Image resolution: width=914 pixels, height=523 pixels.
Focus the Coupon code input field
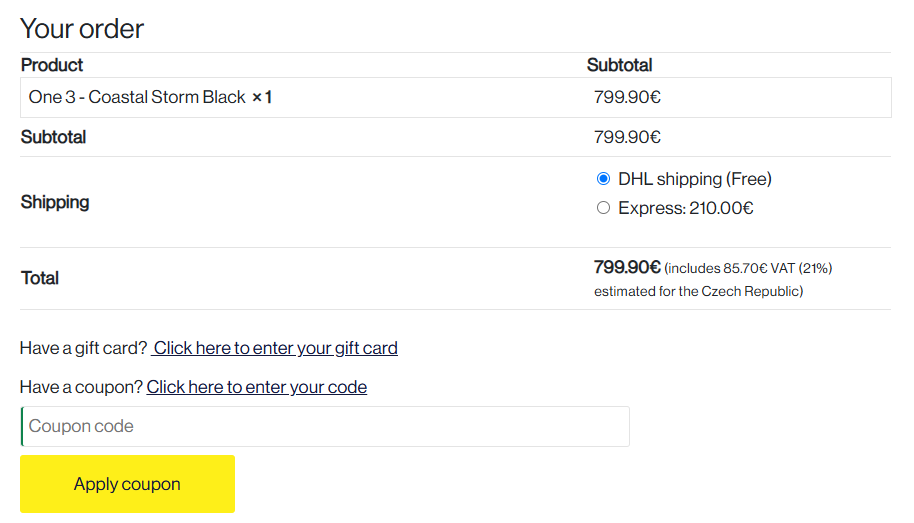(x=325, y=426)
